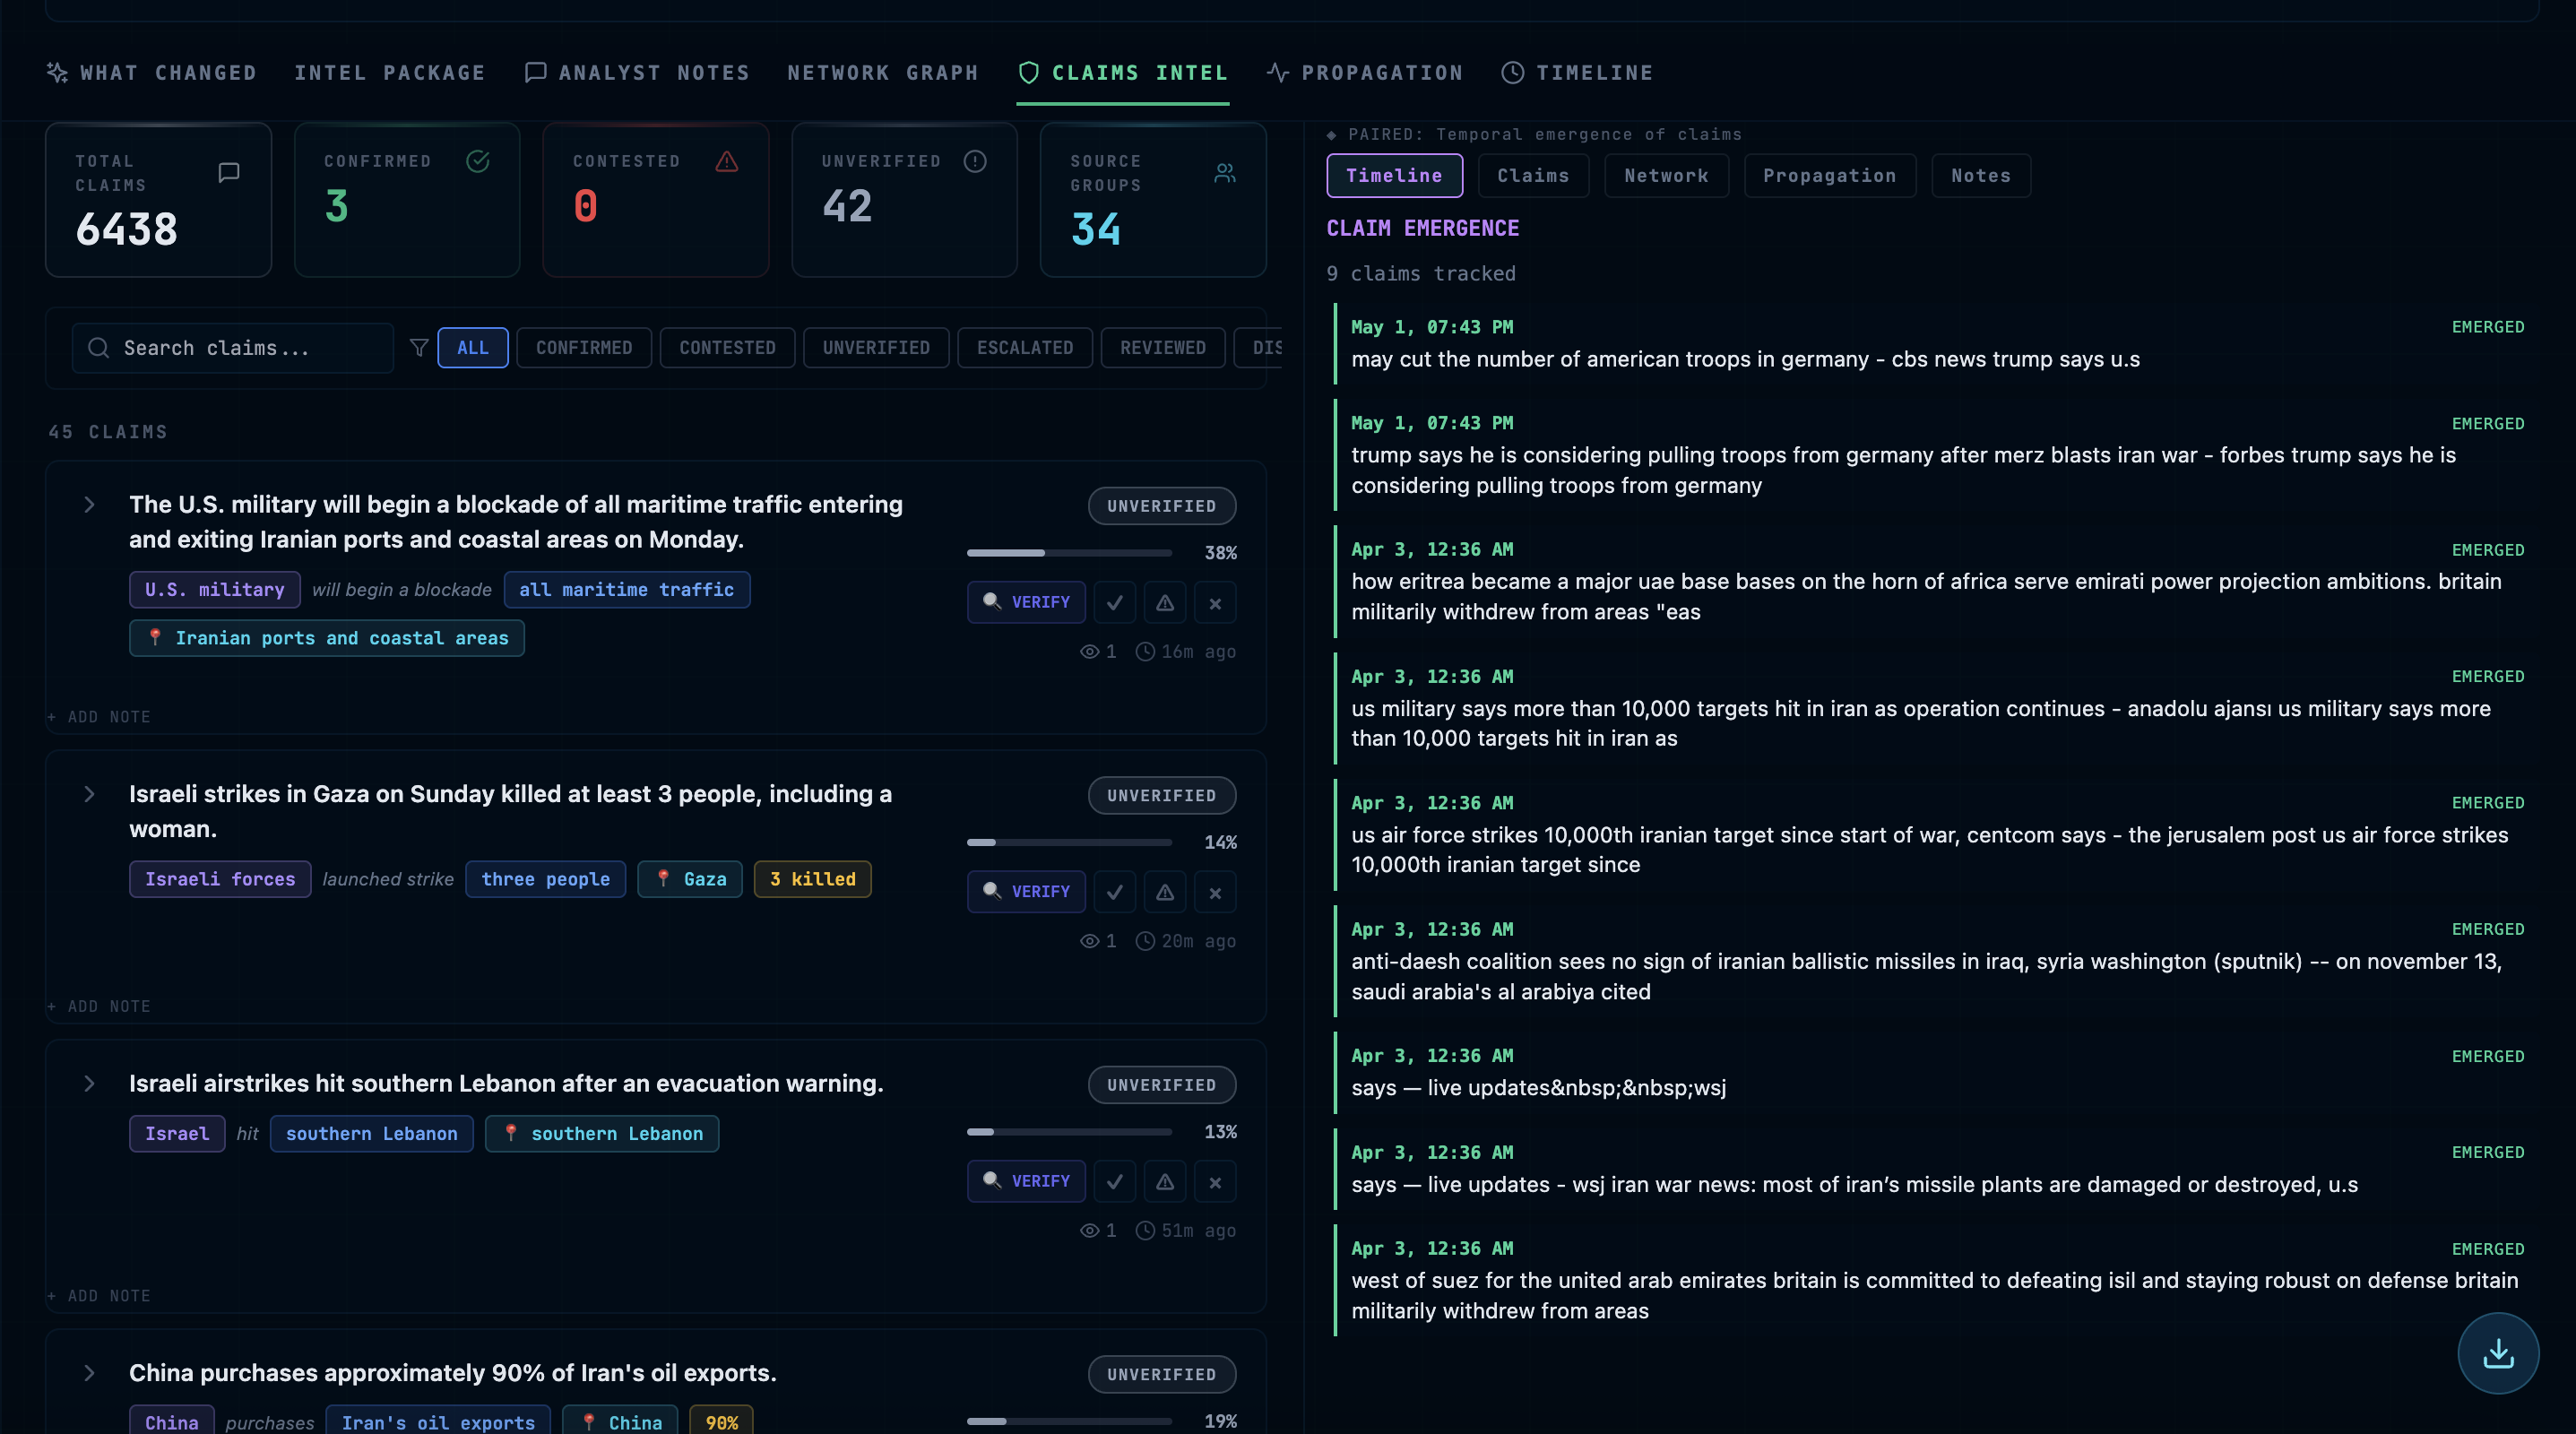Image resolution: width=2576 pixels, height=1434 pixels.
Task: Click the eye views icon on blockade claim
Action: point(1089,652)
